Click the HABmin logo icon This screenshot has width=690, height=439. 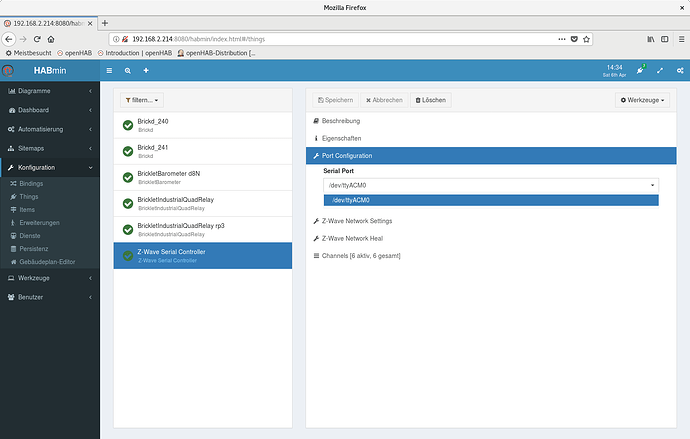click(8, 70)
